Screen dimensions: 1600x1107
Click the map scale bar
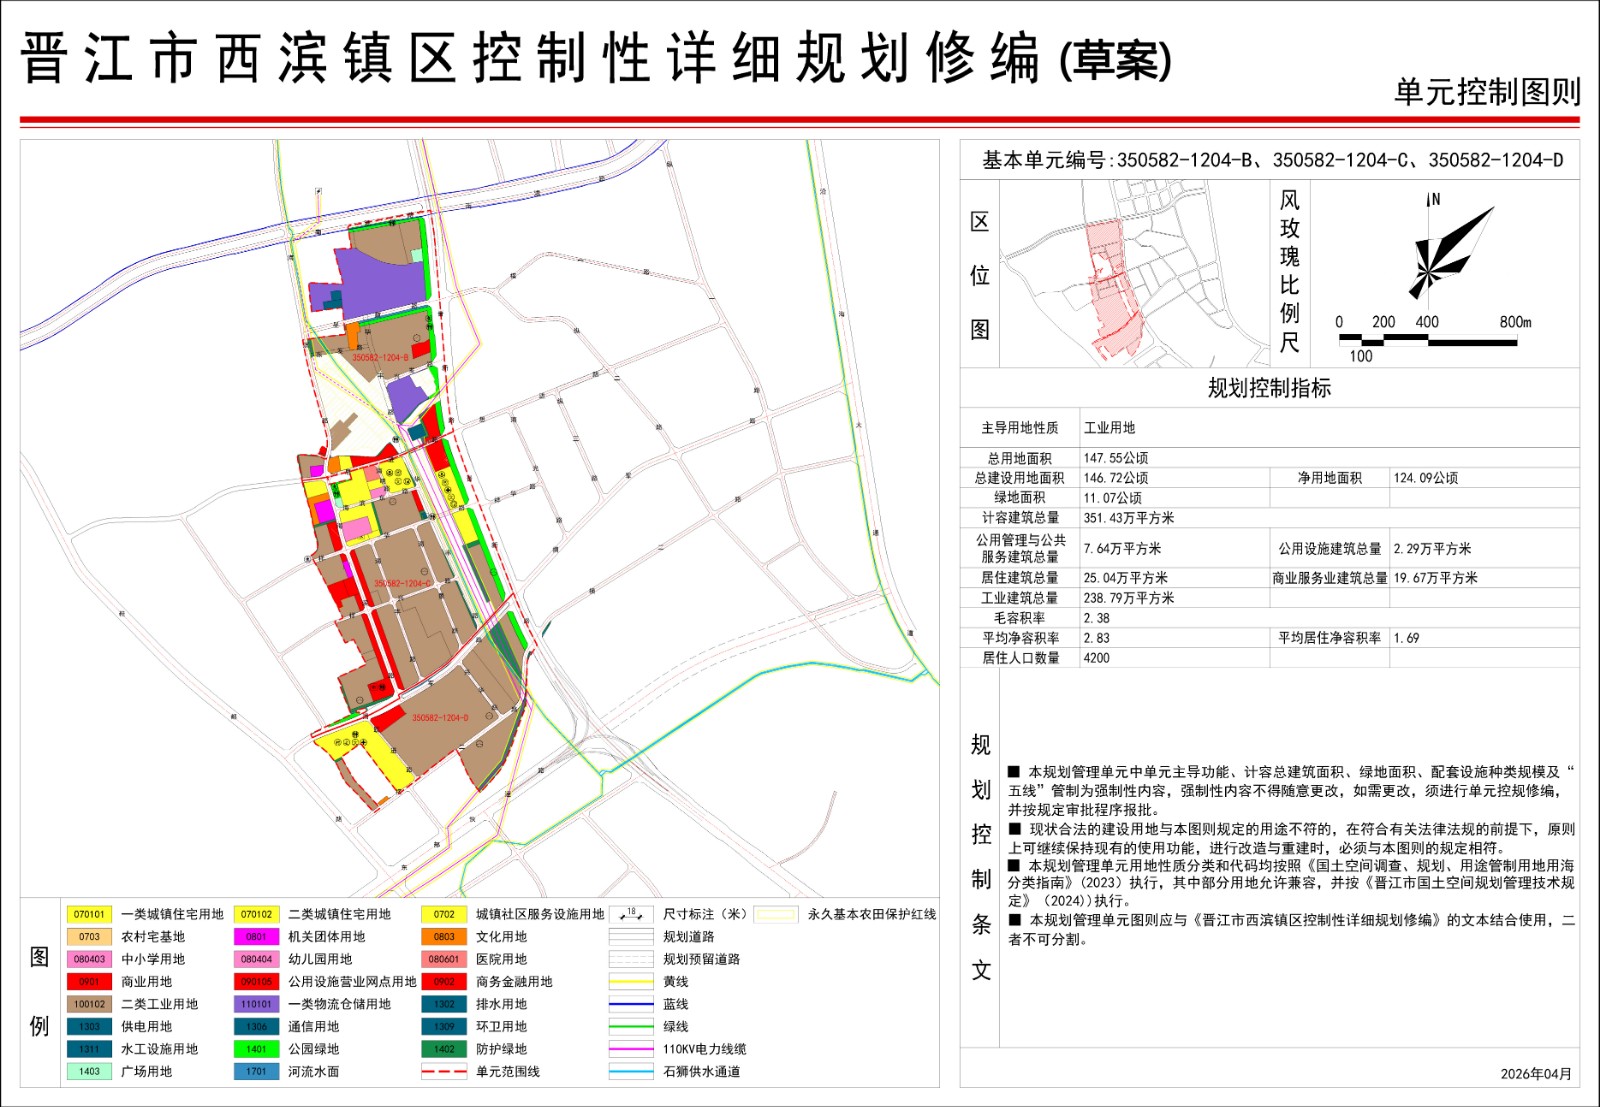point(1428,341)
